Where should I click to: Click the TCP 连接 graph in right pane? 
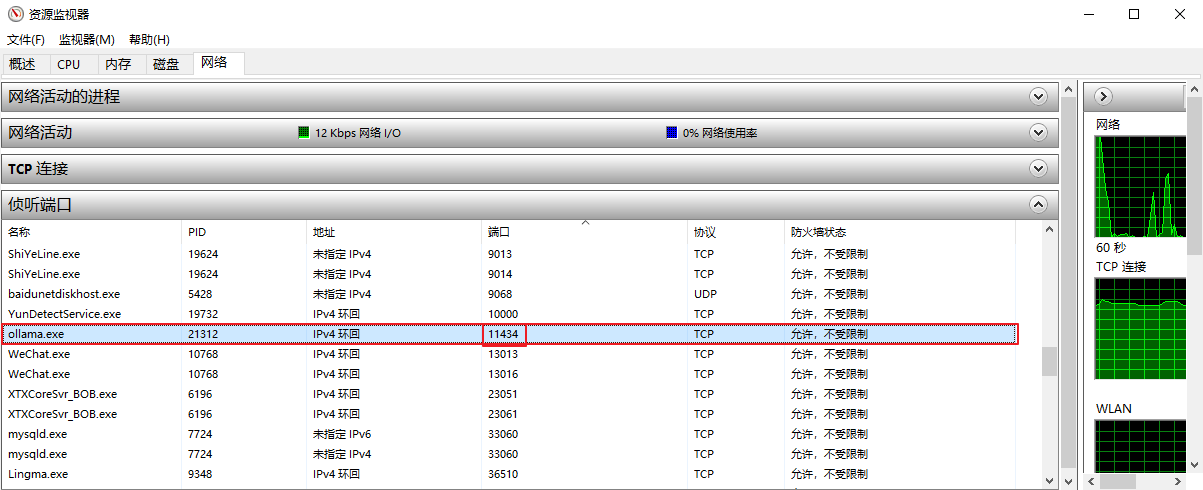(1140, 328)
